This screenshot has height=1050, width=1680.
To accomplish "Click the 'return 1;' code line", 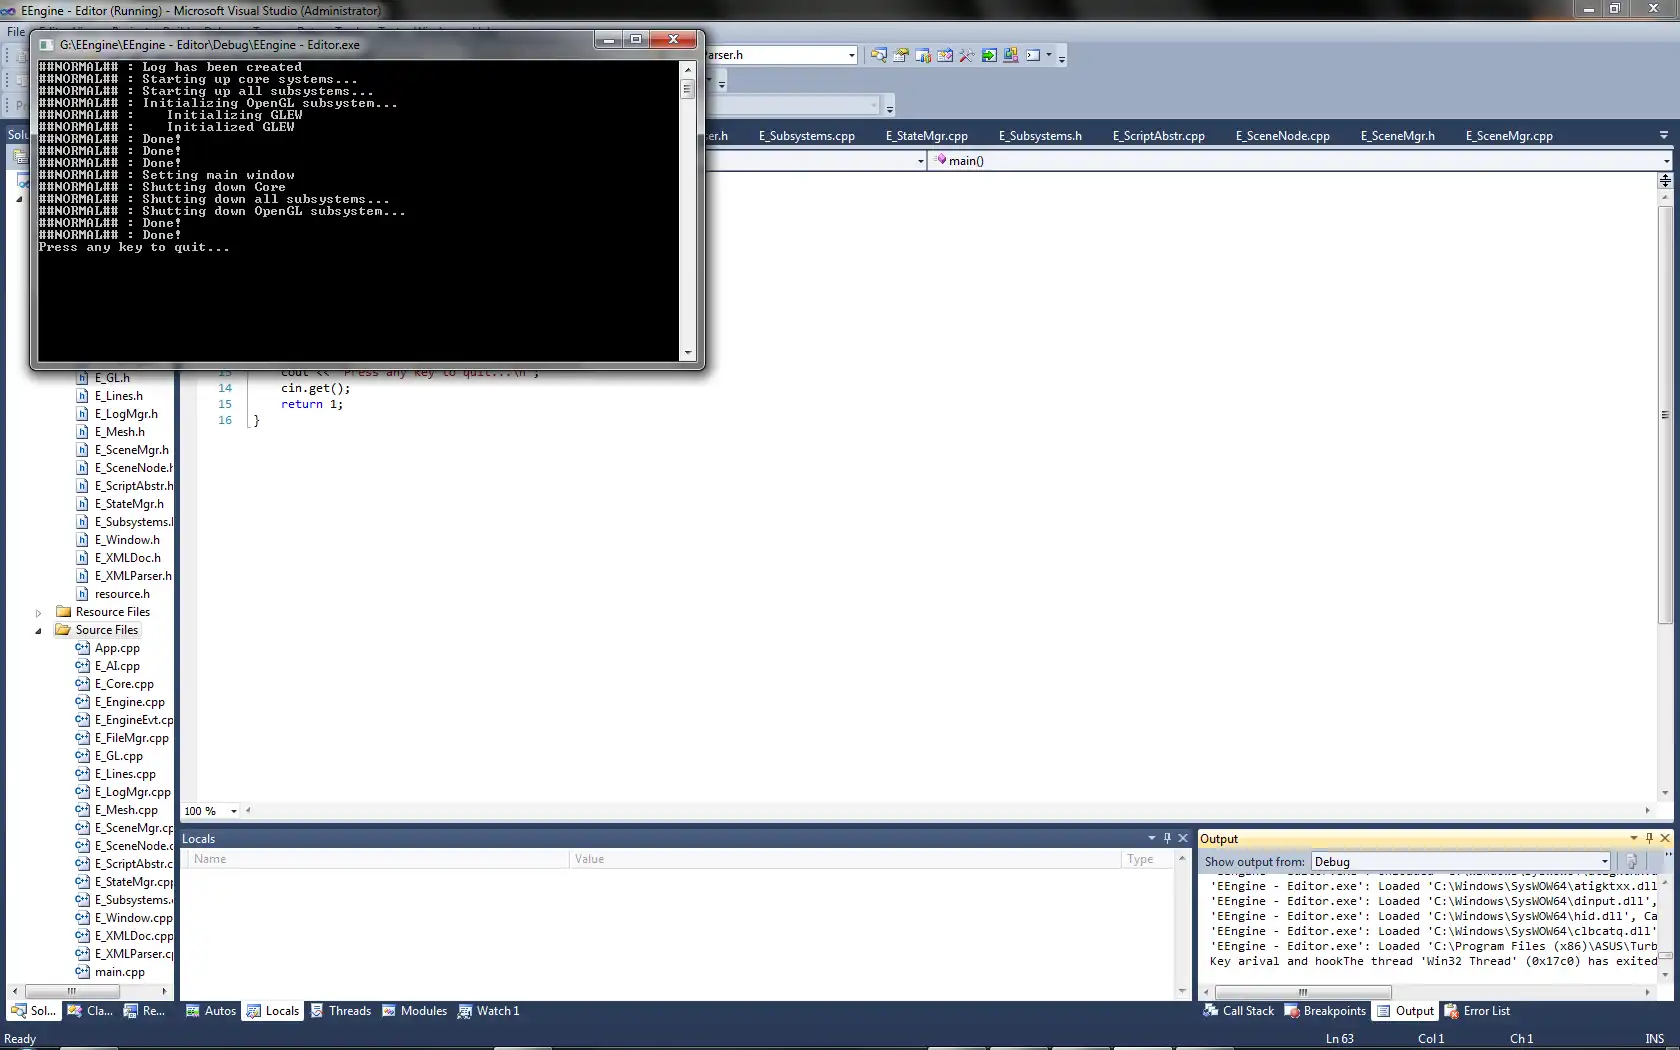I will click(x=312, y=404).
